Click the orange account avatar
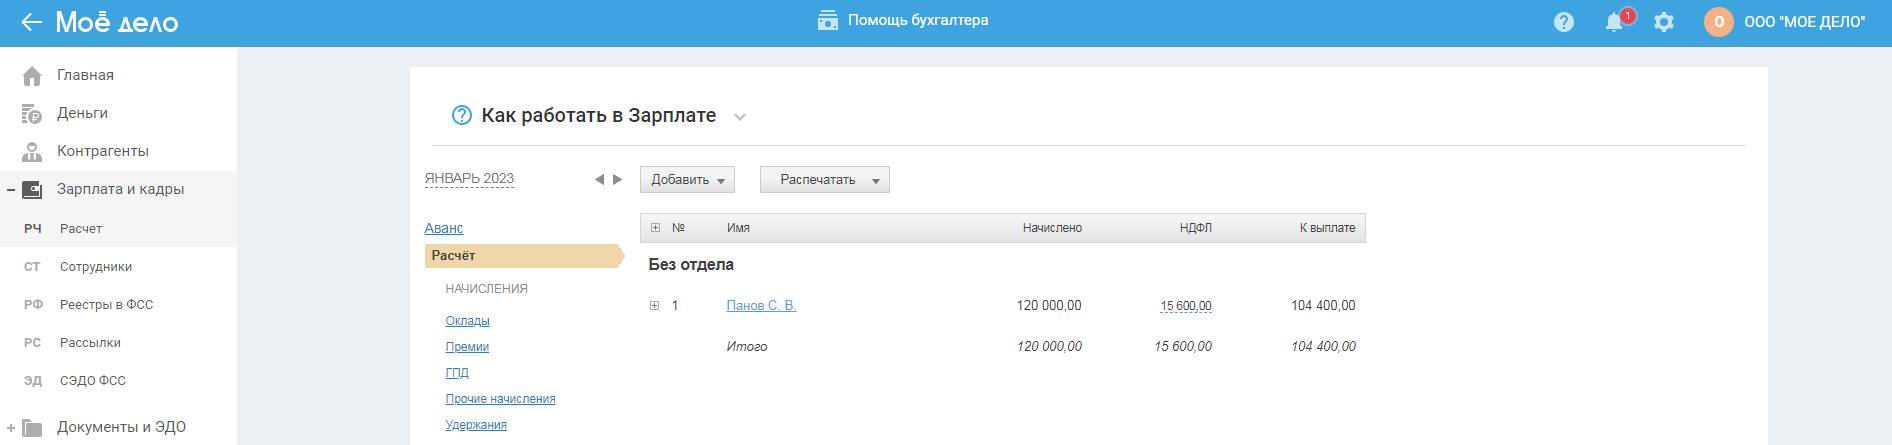The image size is (1892, 445). coord(1718,22)
